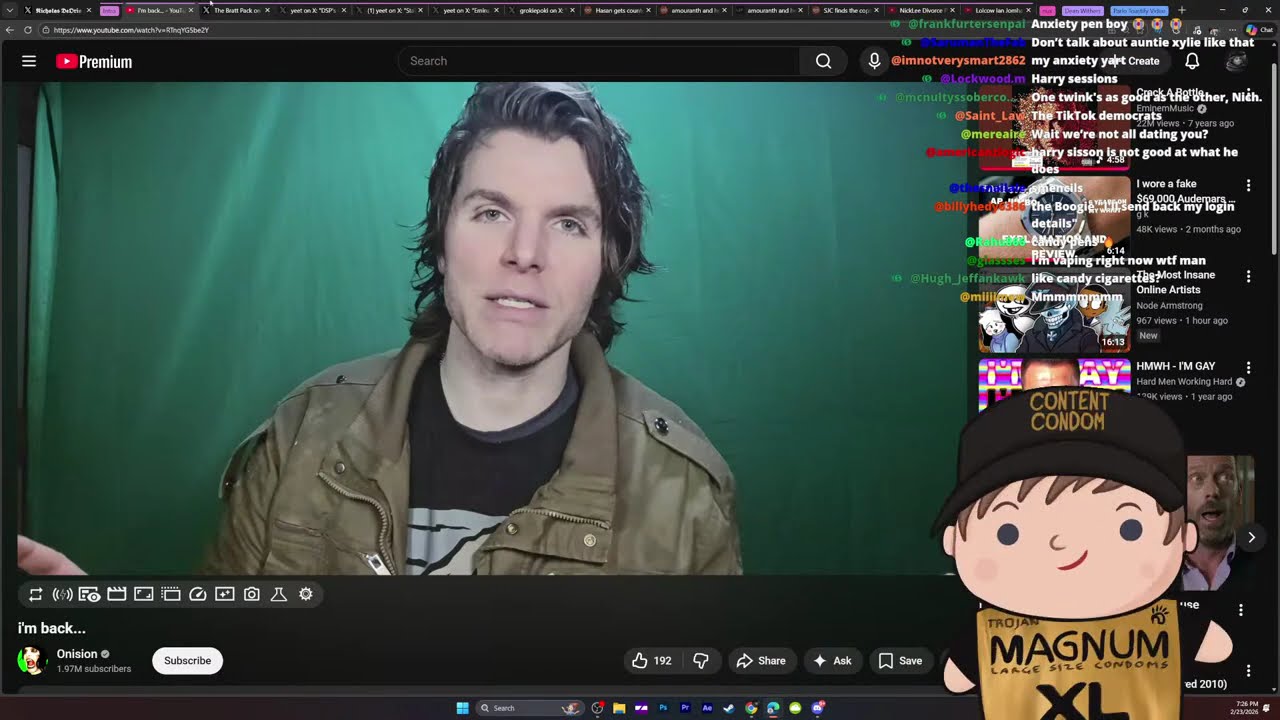Switch to 'grokiepoki on X' browser tab

point(541,10)
